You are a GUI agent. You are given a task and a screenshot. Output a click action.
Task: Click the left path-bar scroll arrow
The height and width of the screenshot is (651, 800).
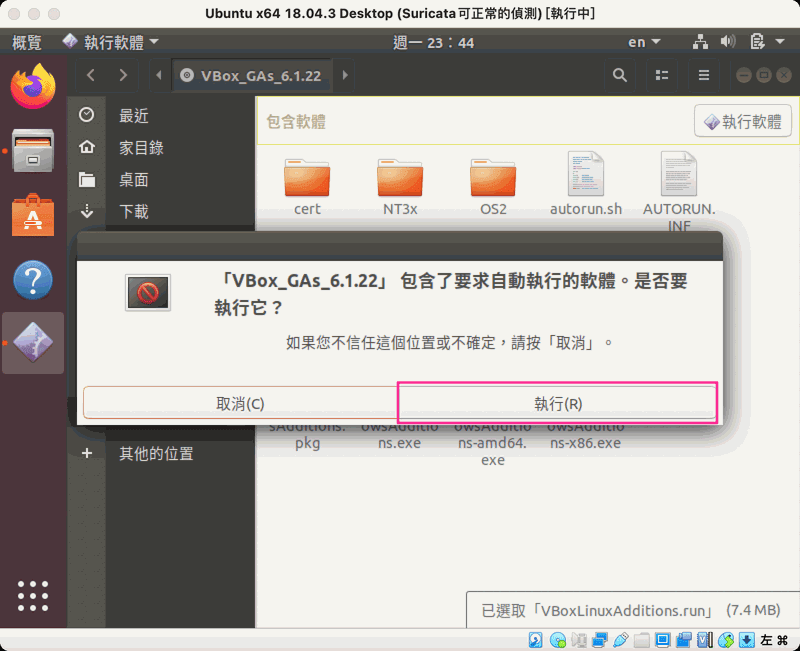coord(159,76)
